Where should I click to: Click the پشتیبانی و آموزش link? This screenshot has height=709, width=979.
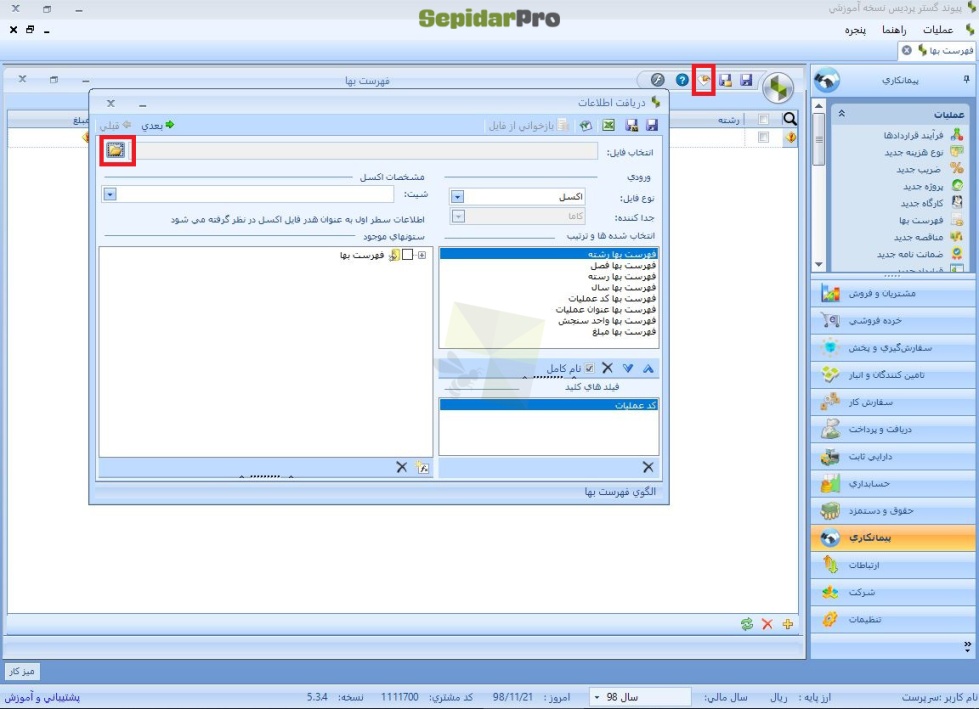click(x=42, y=697)
